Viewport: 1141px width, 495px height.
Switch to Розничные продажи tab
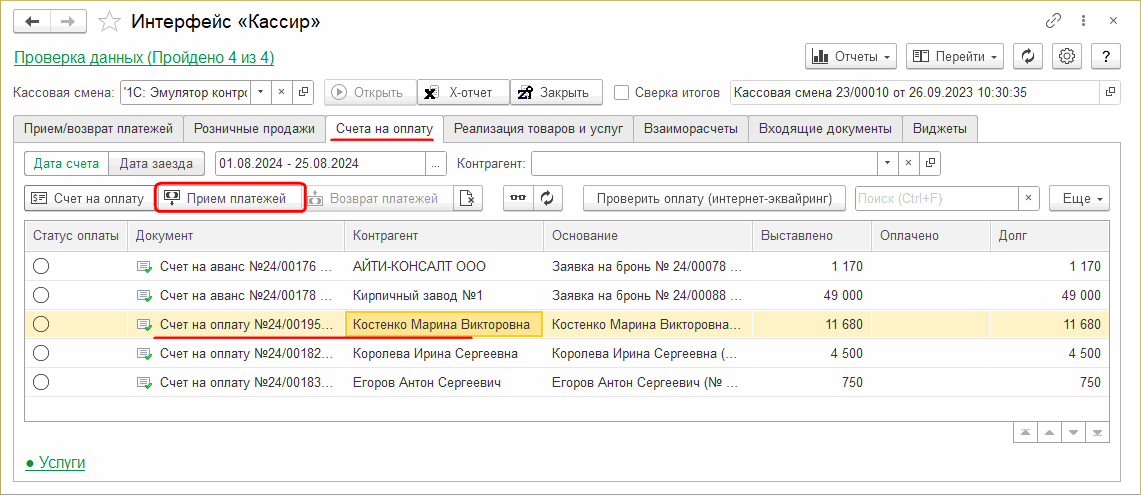pyautogui.click(x=254, y=128)
